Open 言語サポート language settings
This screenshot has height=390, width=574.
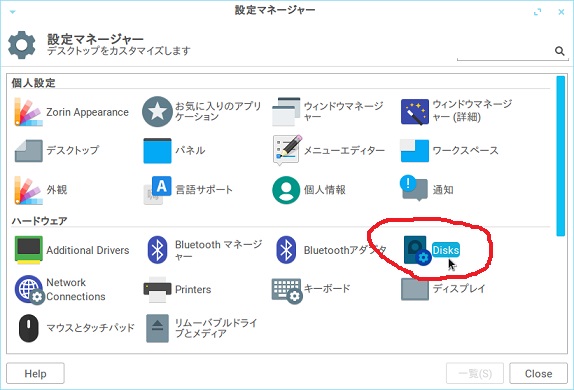[x=188, y=190]
